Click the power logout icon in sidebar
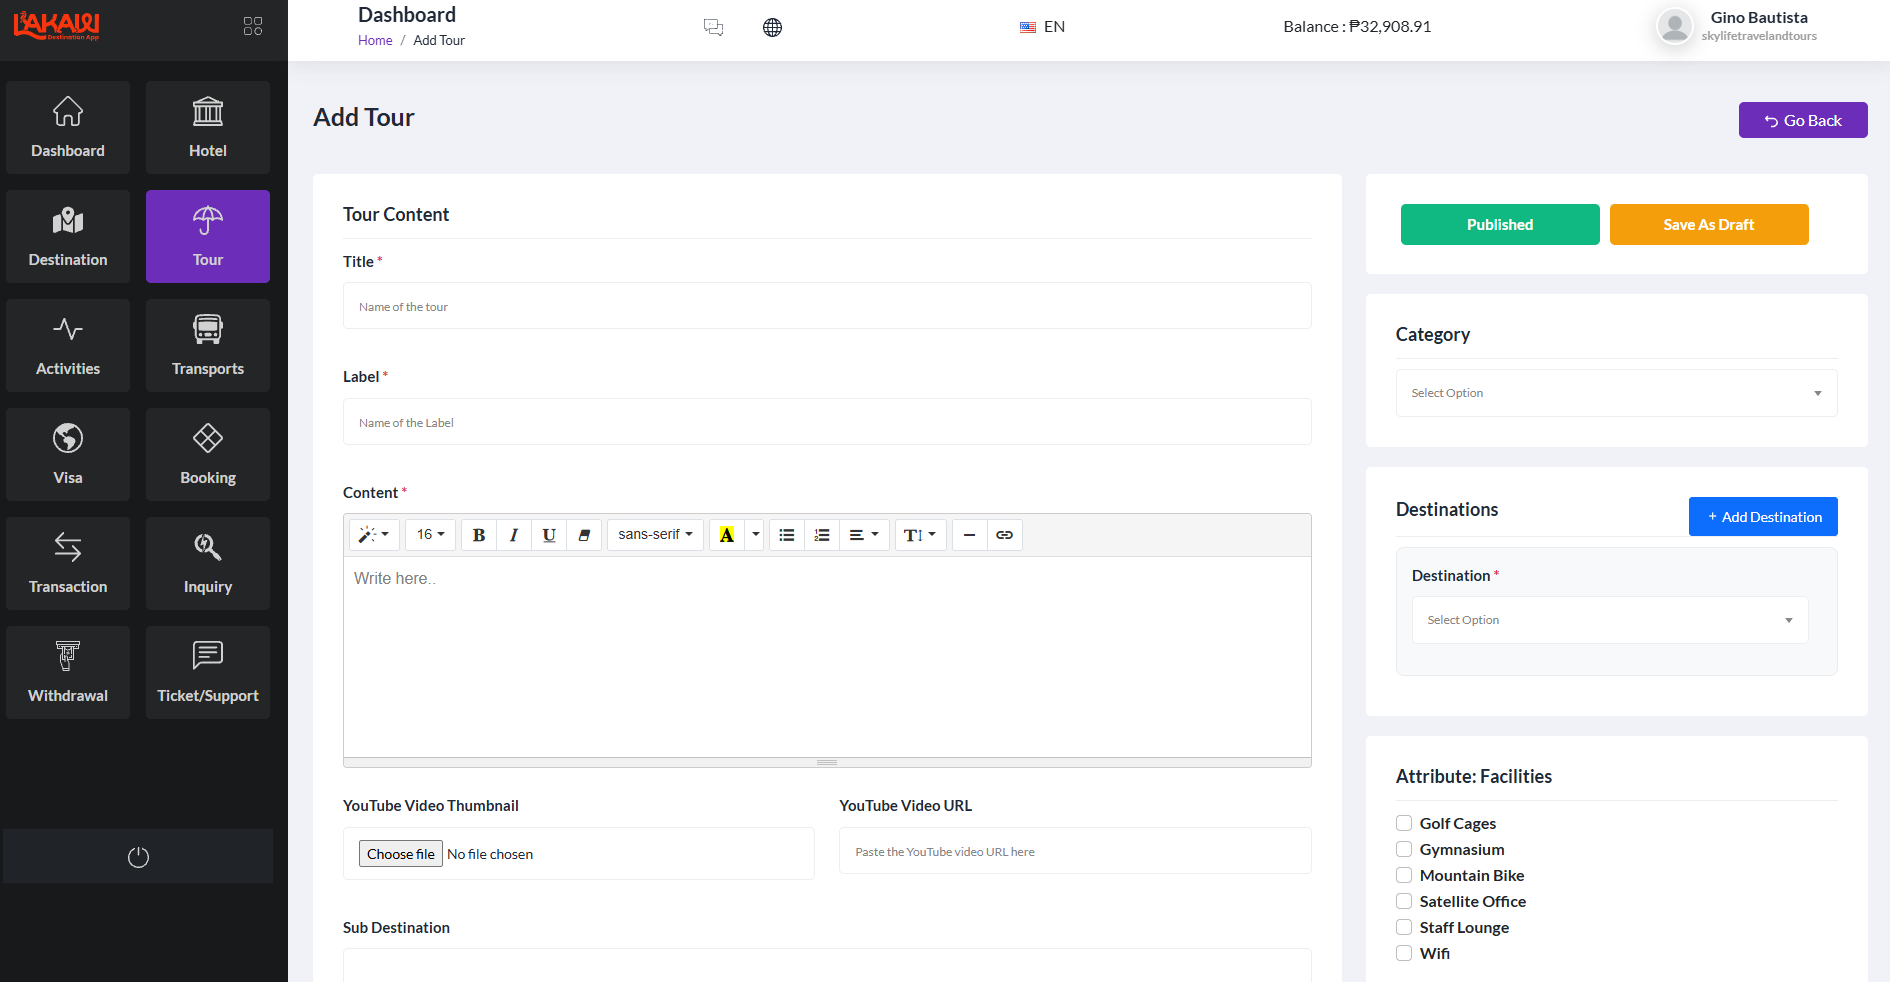The width and height of the screenshot is (1890, 982). coord(138,857)
